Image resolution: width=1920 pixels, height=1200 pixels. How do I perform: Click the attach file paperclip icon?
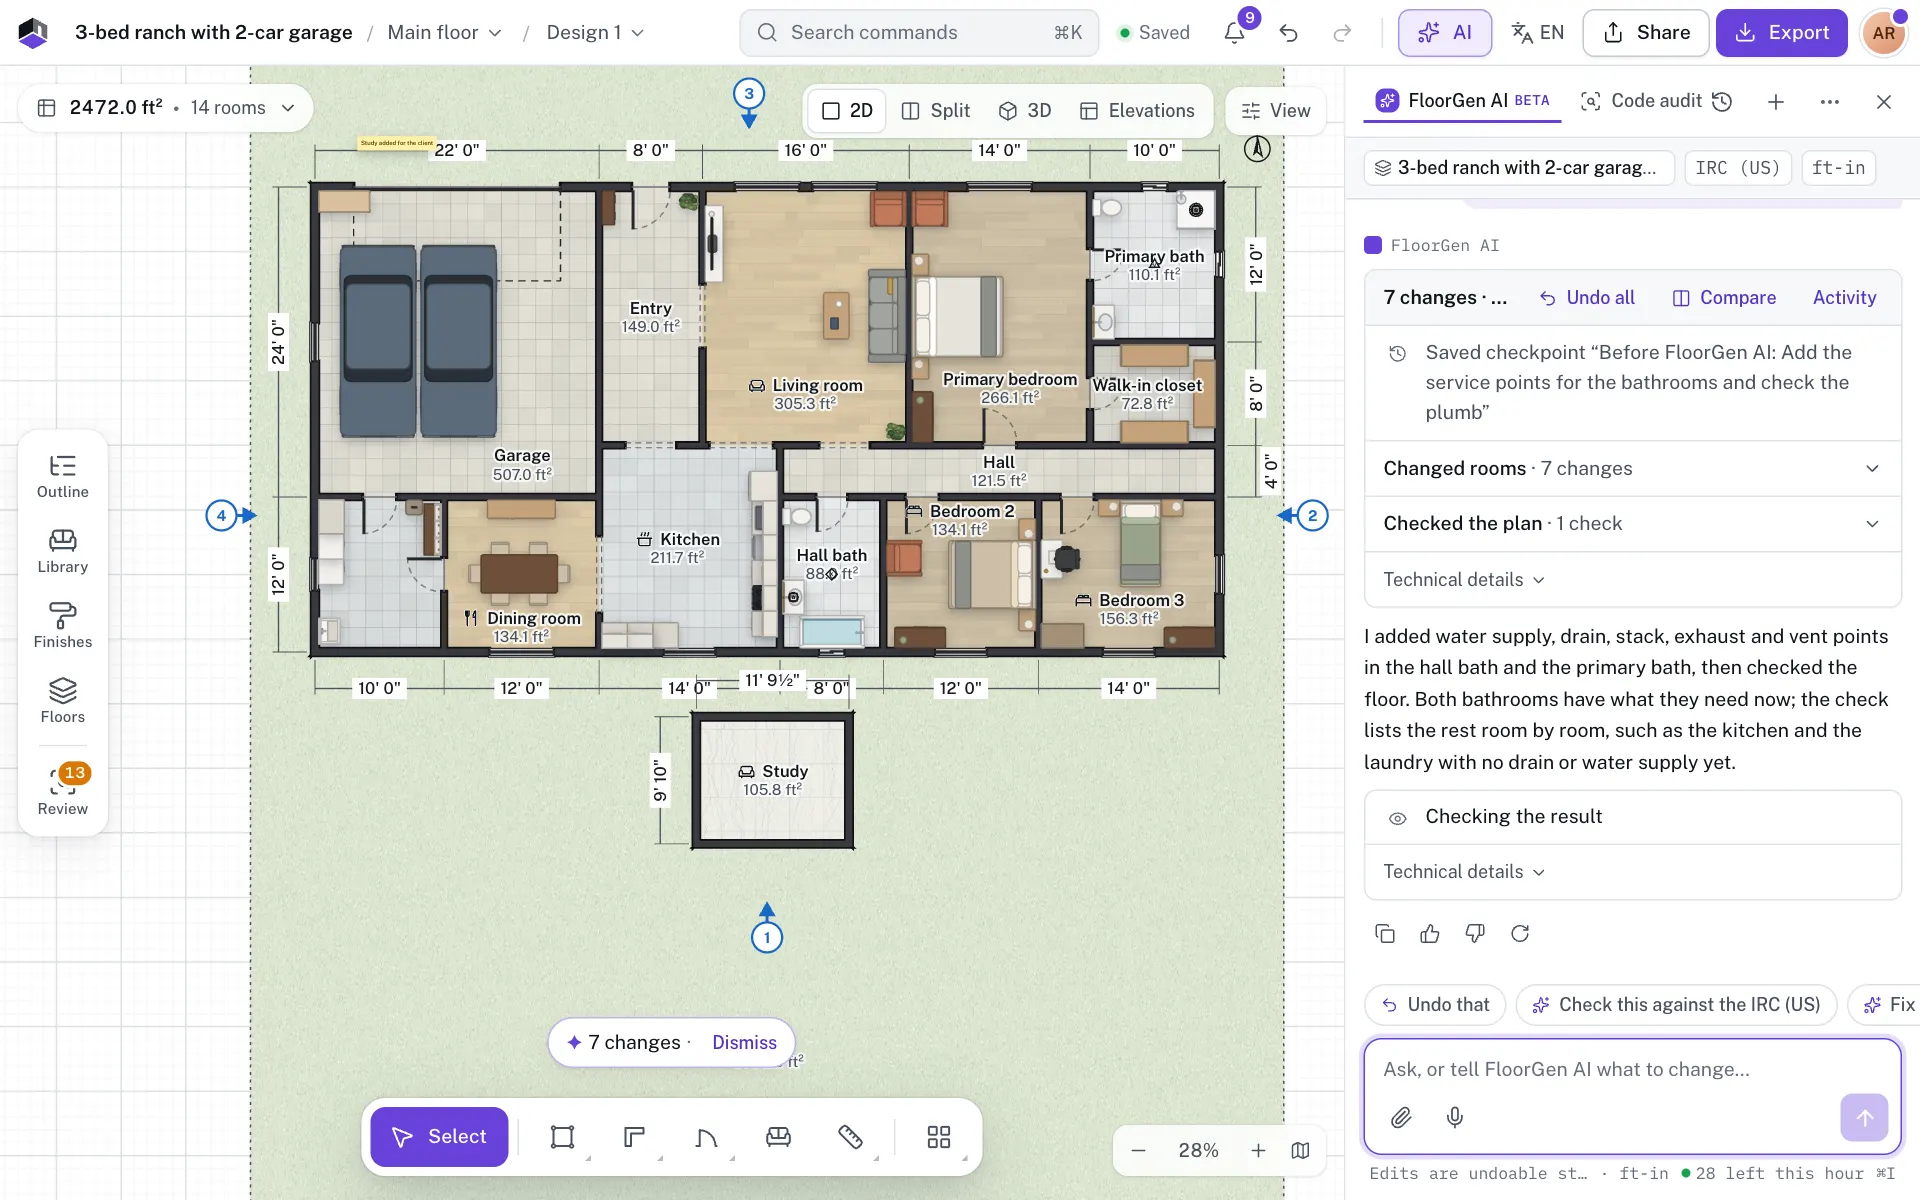1401,1117
